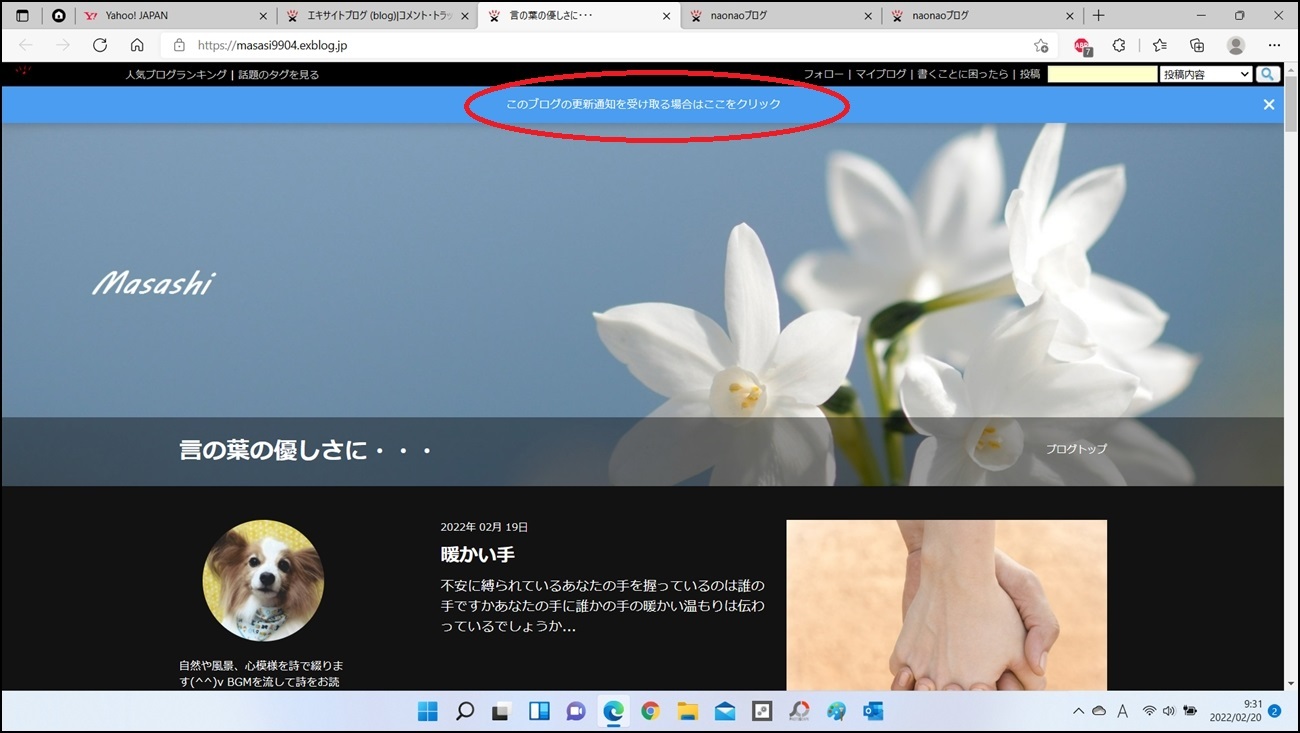The width and height of the screenshot is (1300, 733).
Task: Click the yellow blog search input field
Action: click(x=1102, y=74)
